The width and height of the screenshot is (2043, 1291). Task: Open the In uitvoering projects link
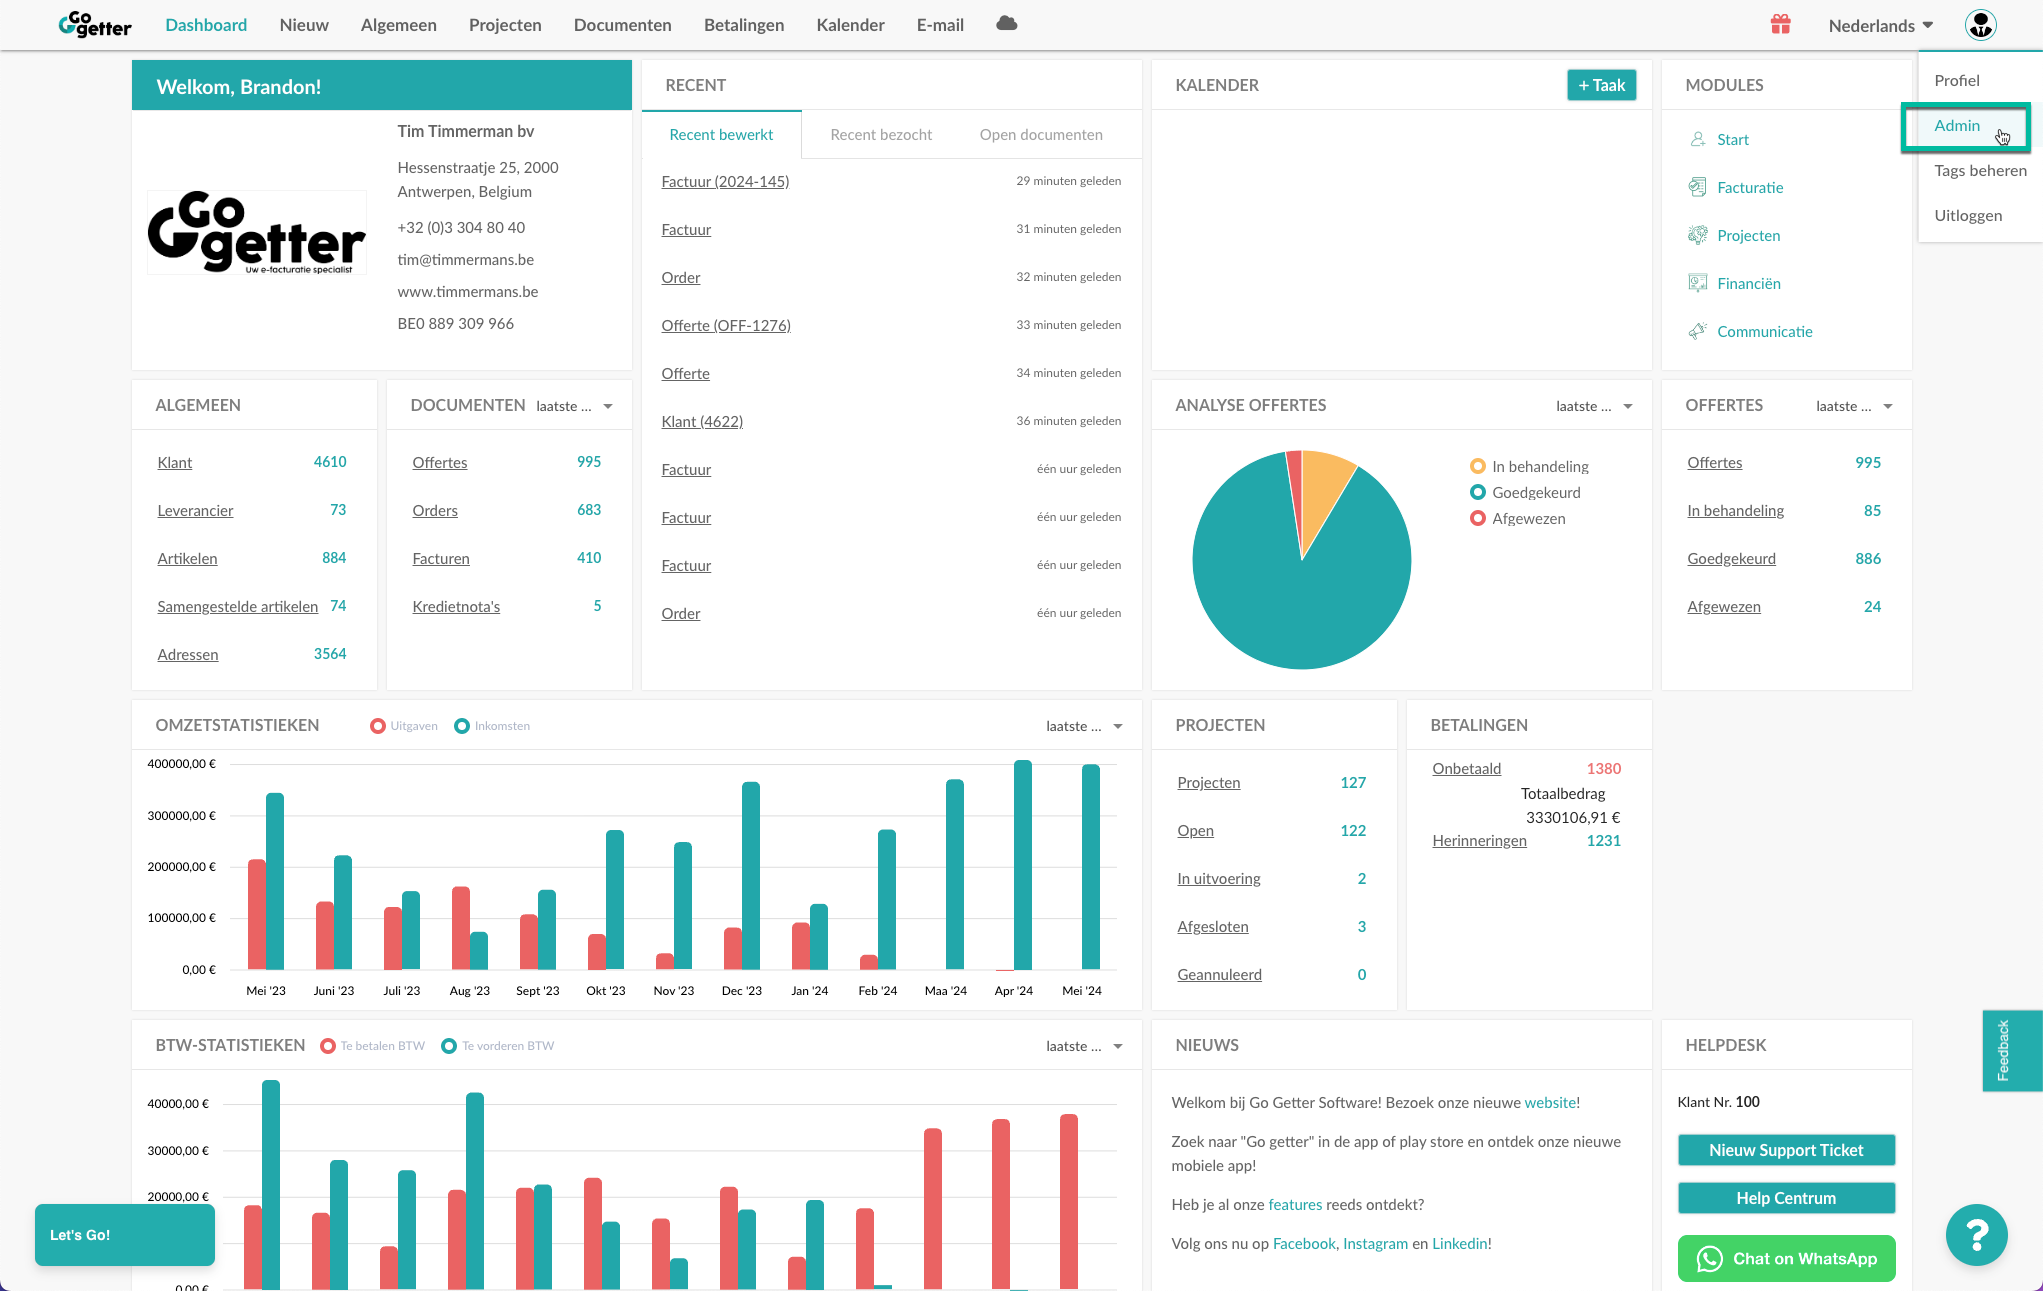tap(1218, 879)
